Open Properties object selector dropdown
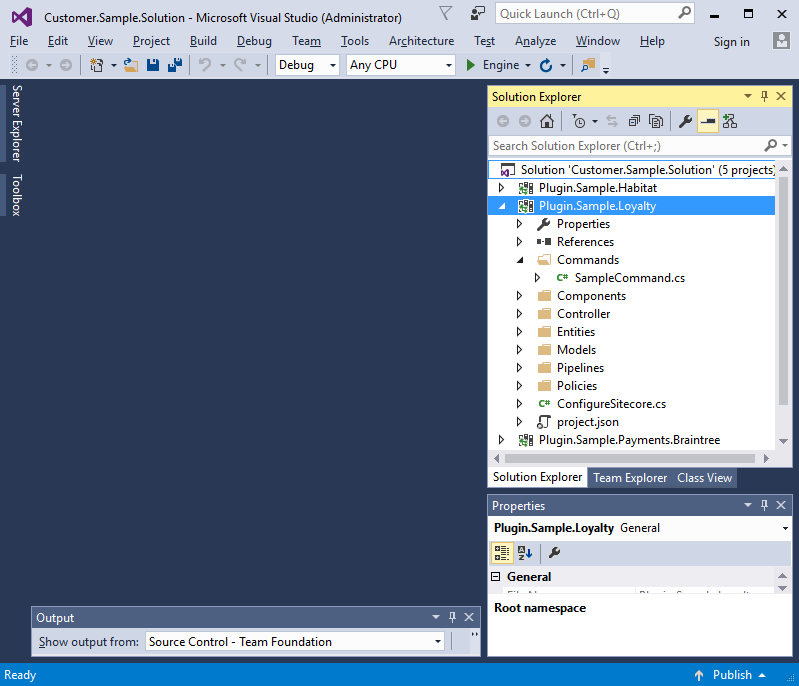Screen dimensions: 799x686 click(x=785, y=528)
